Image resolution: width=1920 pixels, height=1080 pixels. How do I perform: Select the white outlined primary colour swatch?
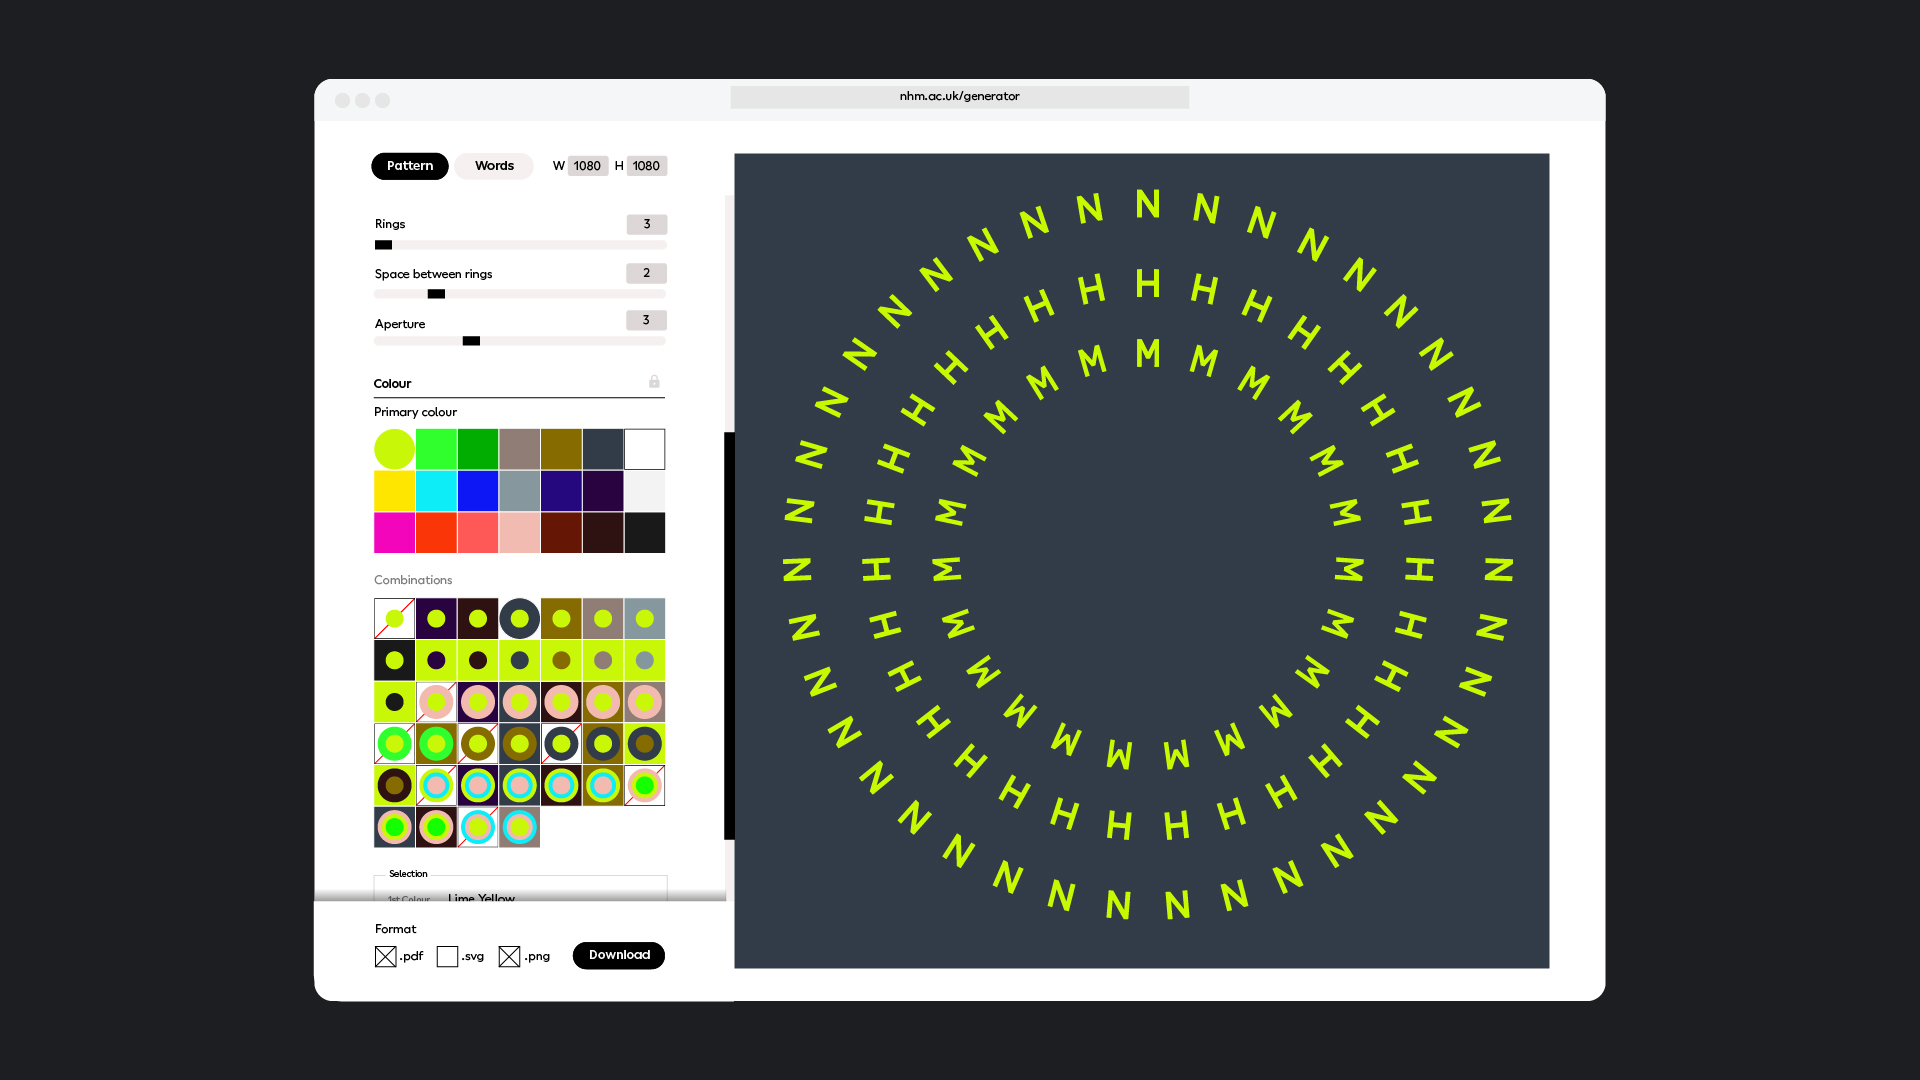tap(644, 449)
